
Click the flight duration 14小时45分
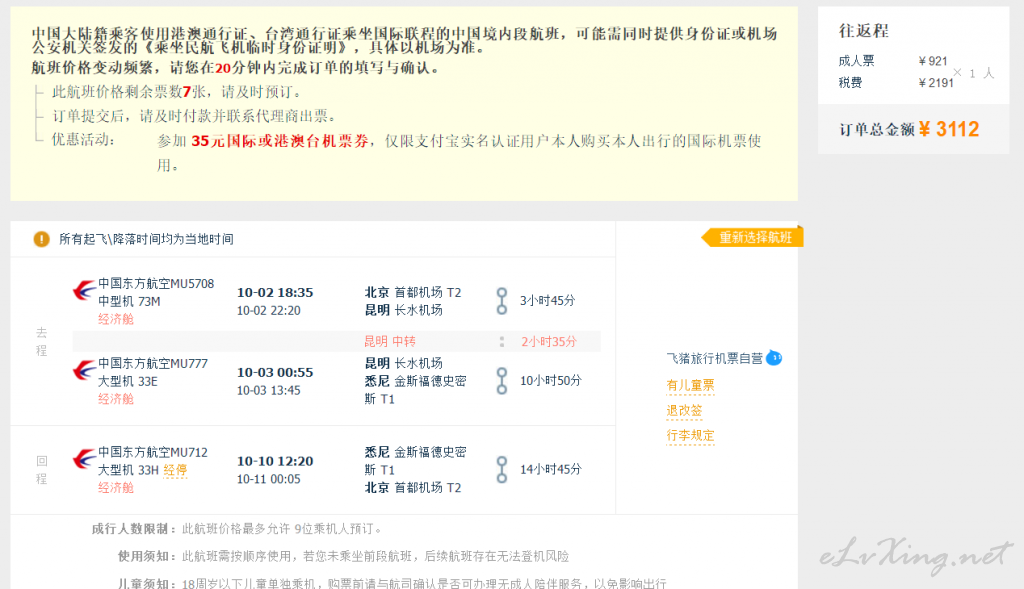point(551,470)
